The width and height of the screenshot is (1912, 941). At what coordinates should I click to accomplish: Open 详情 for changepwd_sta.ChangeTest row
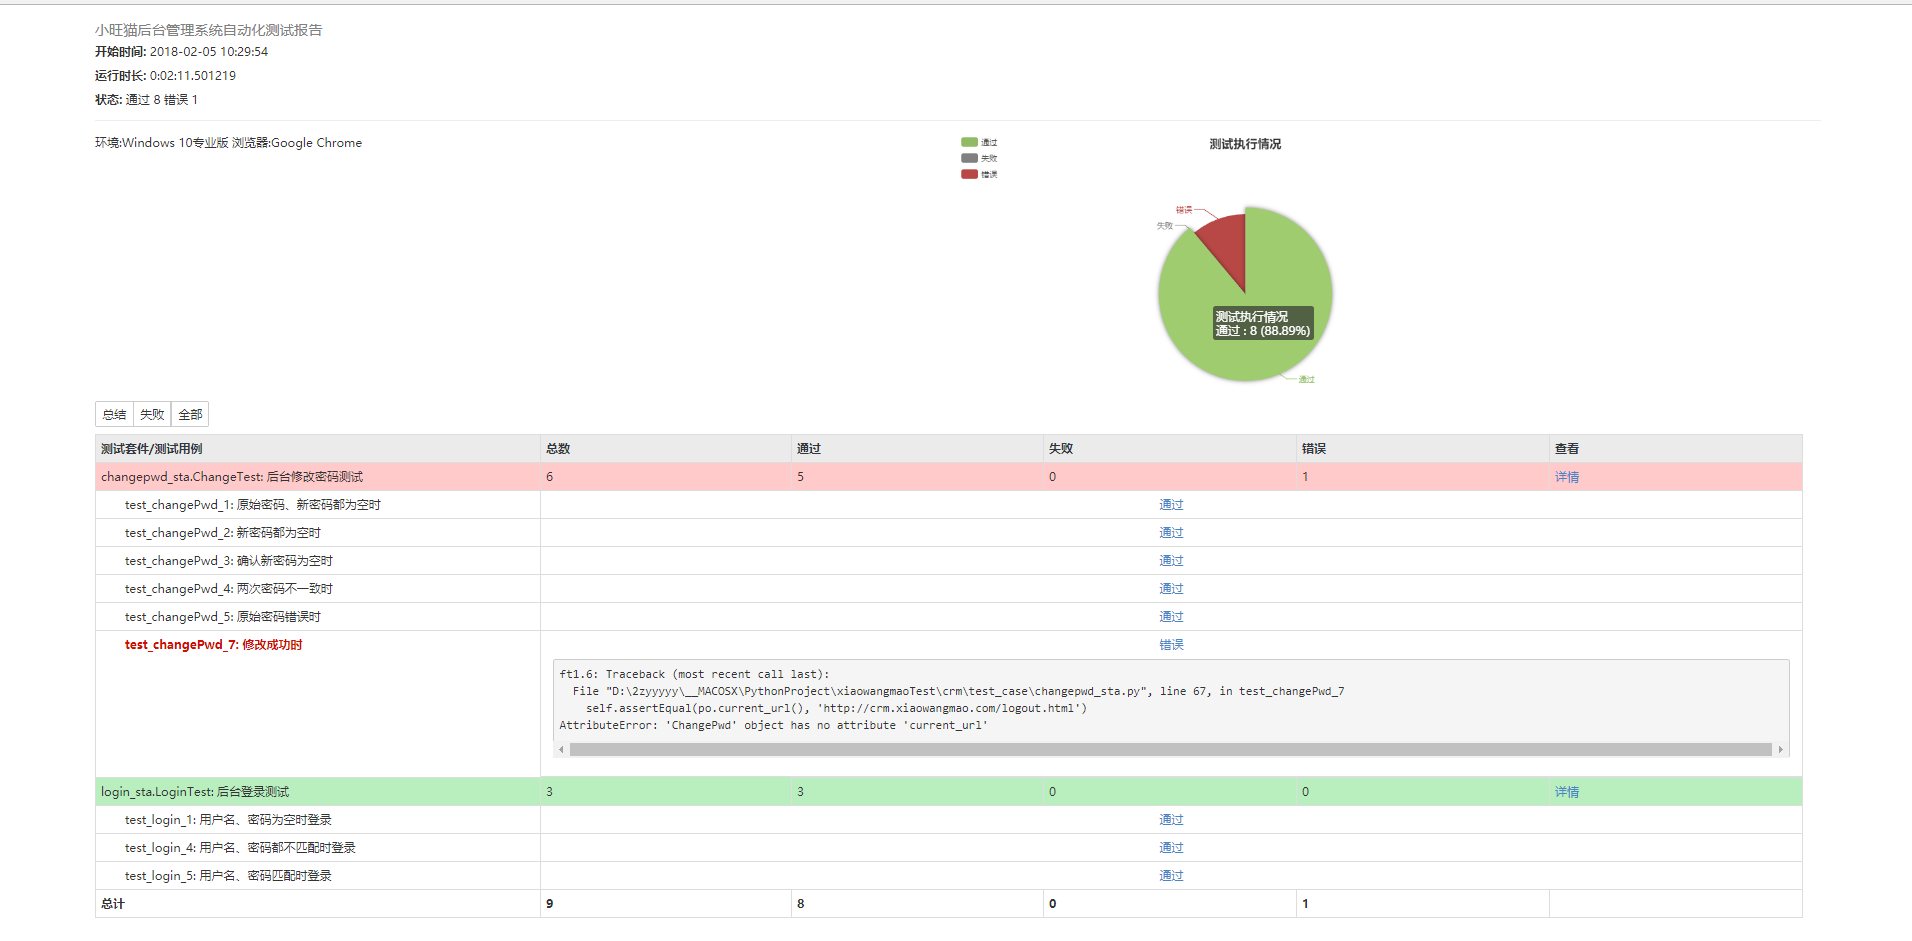1567,477
